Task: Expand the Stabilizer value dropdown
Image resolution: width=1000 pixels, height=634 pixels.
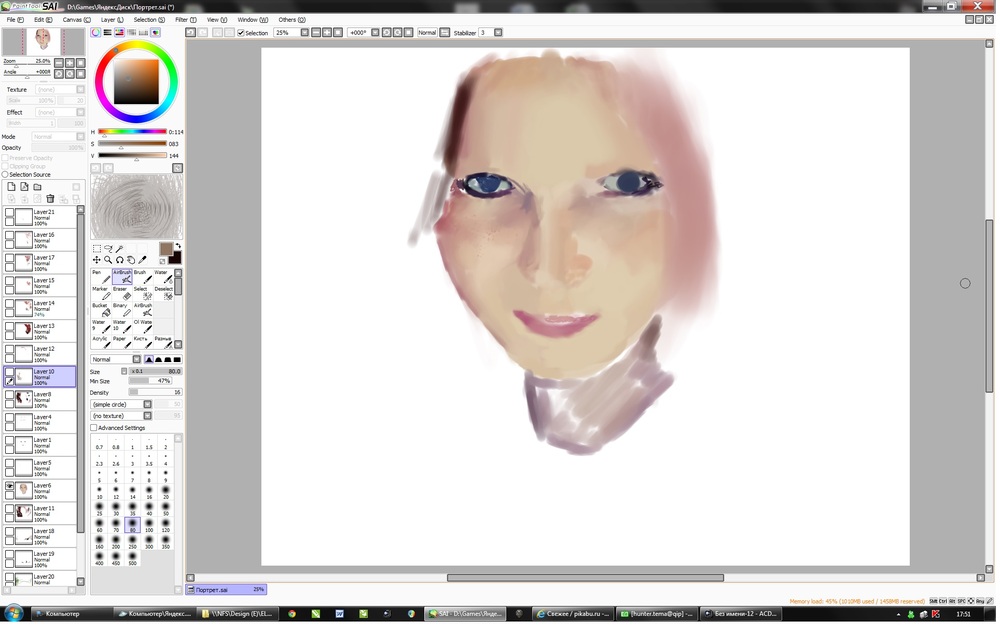Action: click(497, 33)
